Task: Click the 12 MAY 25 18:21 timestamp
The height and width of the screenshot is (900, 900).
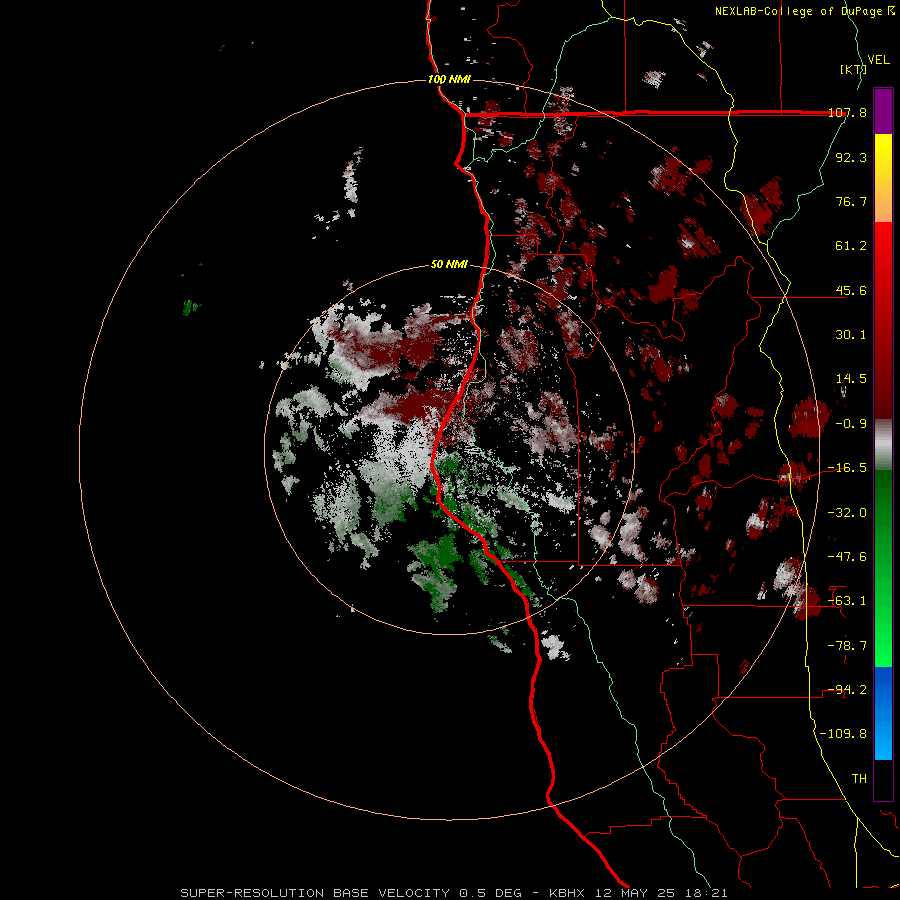Action: coord(662,893)
